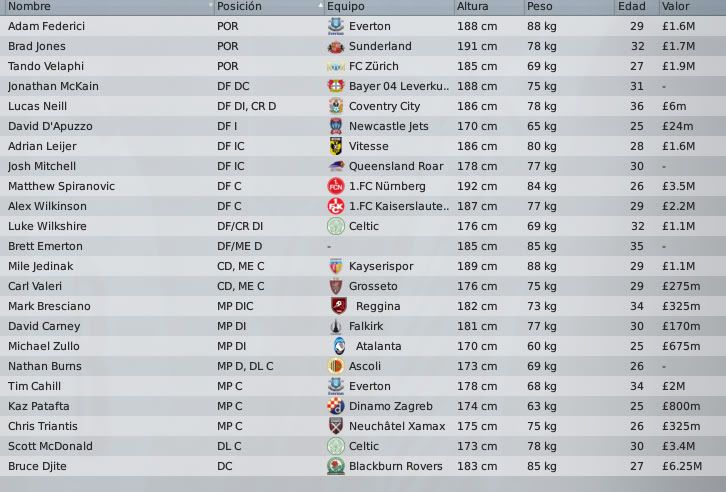Click the Newcastle Jets badge icon

[335, 126]
